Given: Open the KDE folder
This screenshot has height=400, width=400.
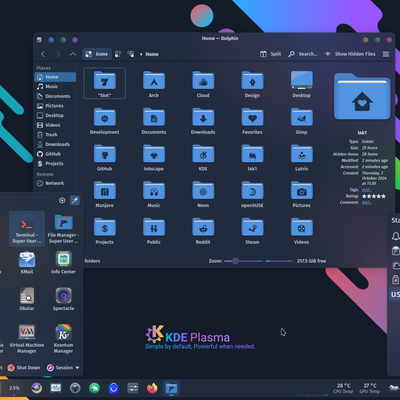Looking at the screenshot, I should (x=203, y=157).
